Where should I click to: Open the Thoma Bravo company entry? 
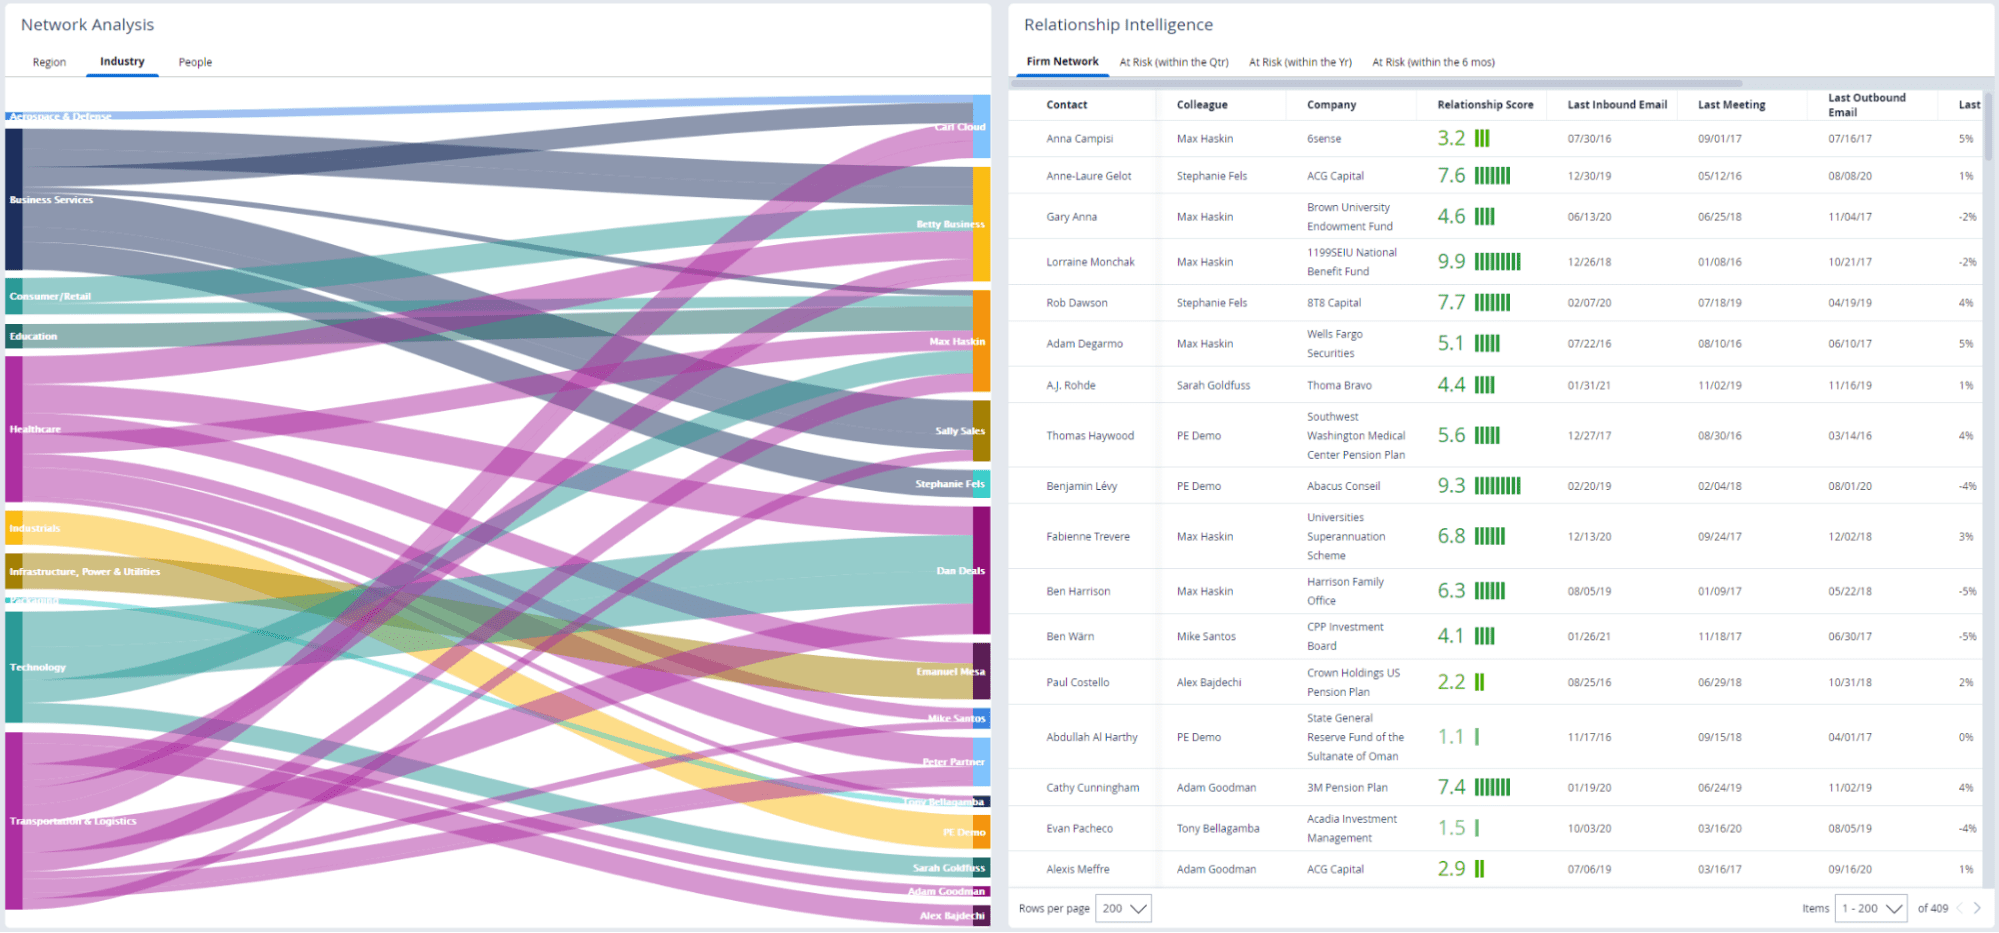tap(1339, 385)
